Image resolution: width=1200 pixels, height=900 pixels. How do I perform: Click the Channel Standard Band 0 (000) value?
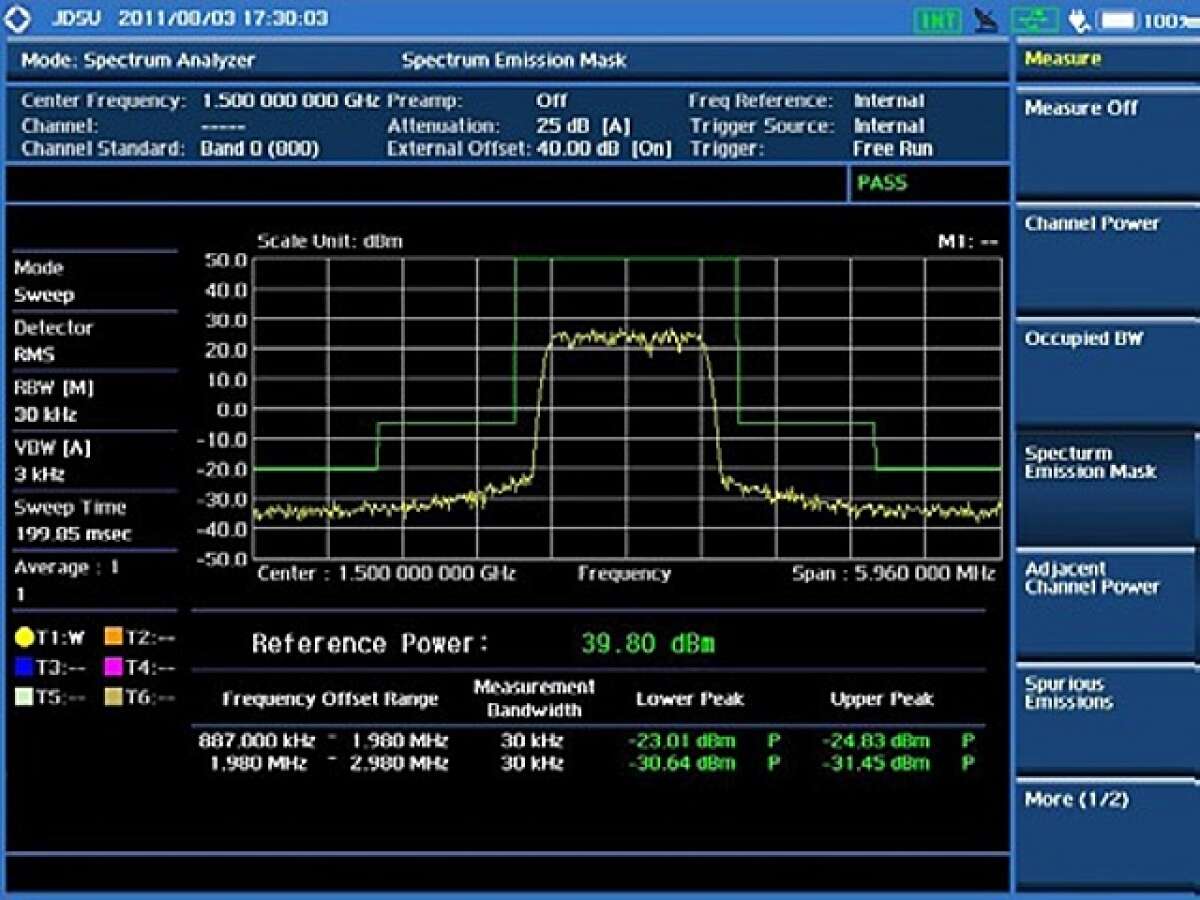coord(260,149)
